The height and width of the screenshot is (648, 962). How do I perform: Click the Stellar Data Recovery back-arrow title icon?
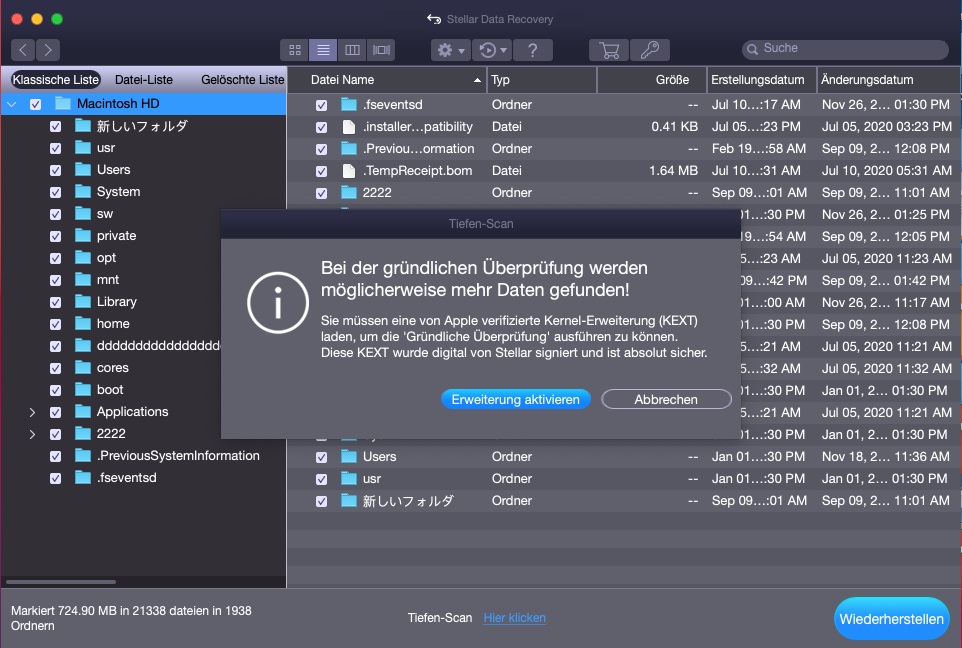tap(434, 19)
